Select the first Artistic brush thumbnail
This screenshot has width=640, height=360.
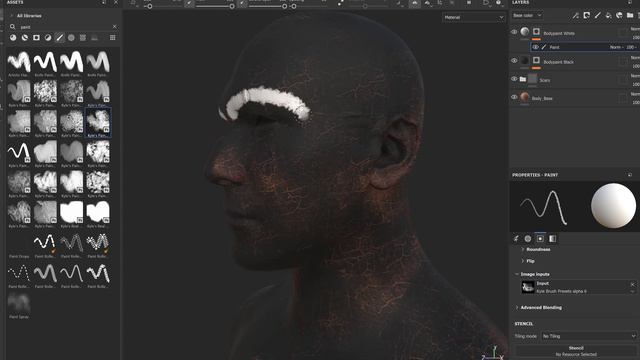click(x=19, y=62)
